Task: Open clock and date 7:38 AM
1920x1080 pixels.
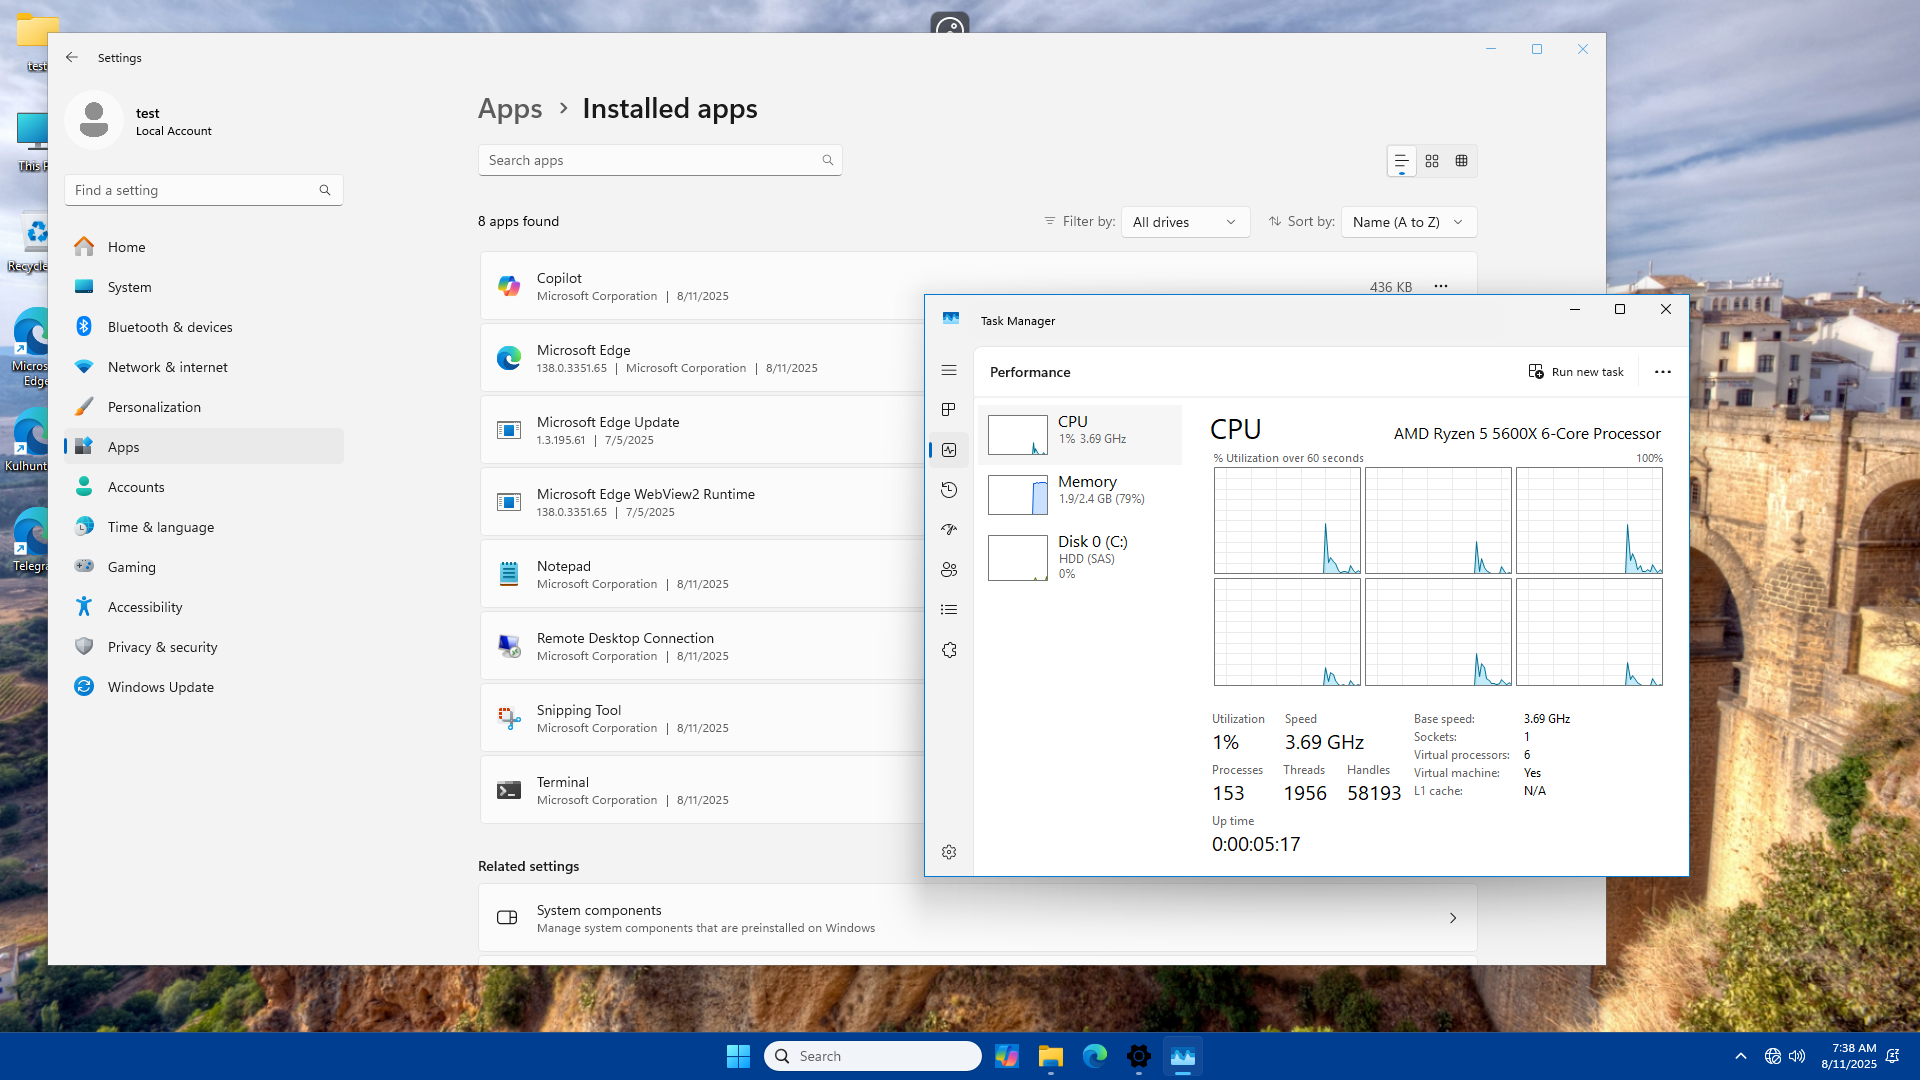Action: (x=1848, y=1056)
